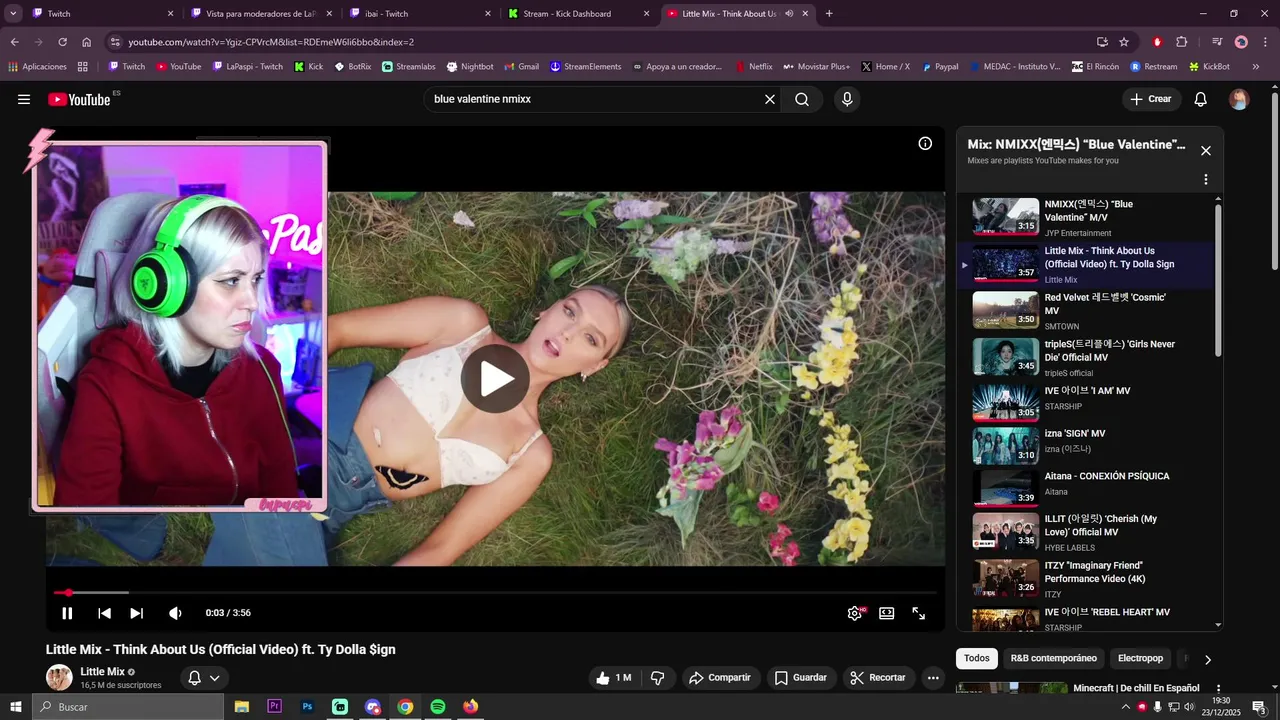
Task: Select the R&B contemporáneo filter chip
Action: (1054, 658)
